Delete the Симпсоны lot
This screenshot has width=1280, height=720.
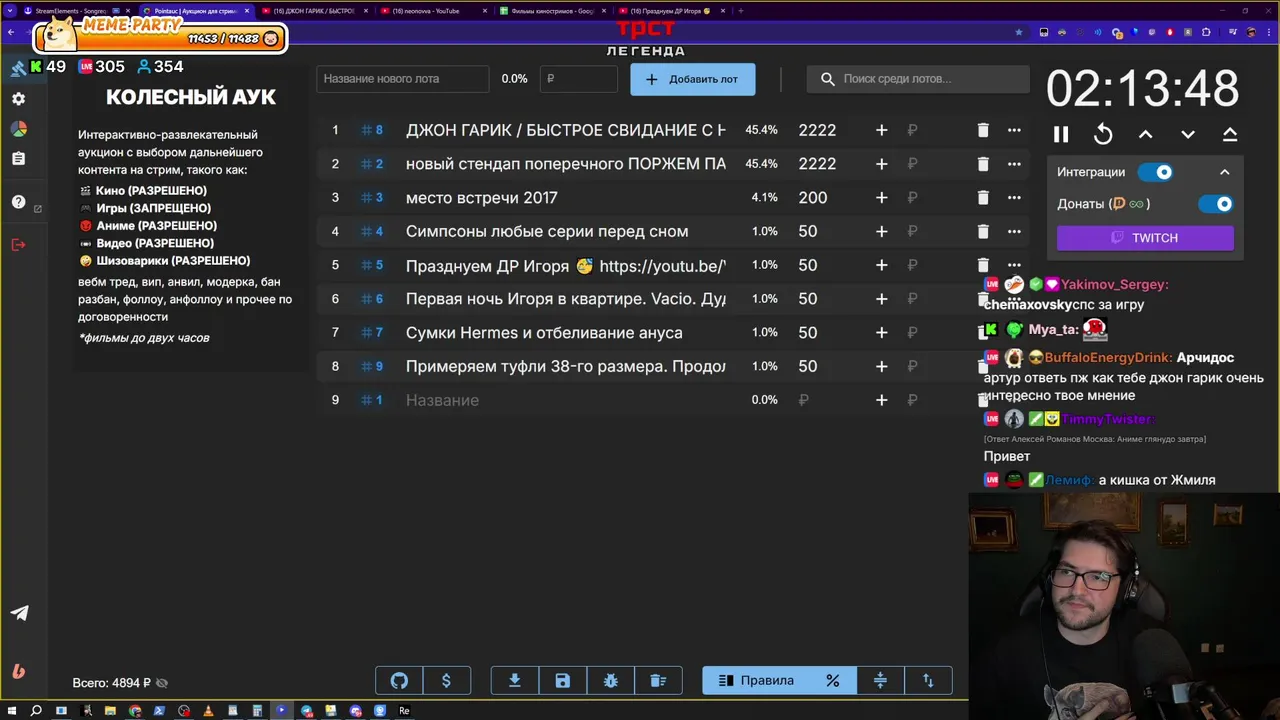983,231
